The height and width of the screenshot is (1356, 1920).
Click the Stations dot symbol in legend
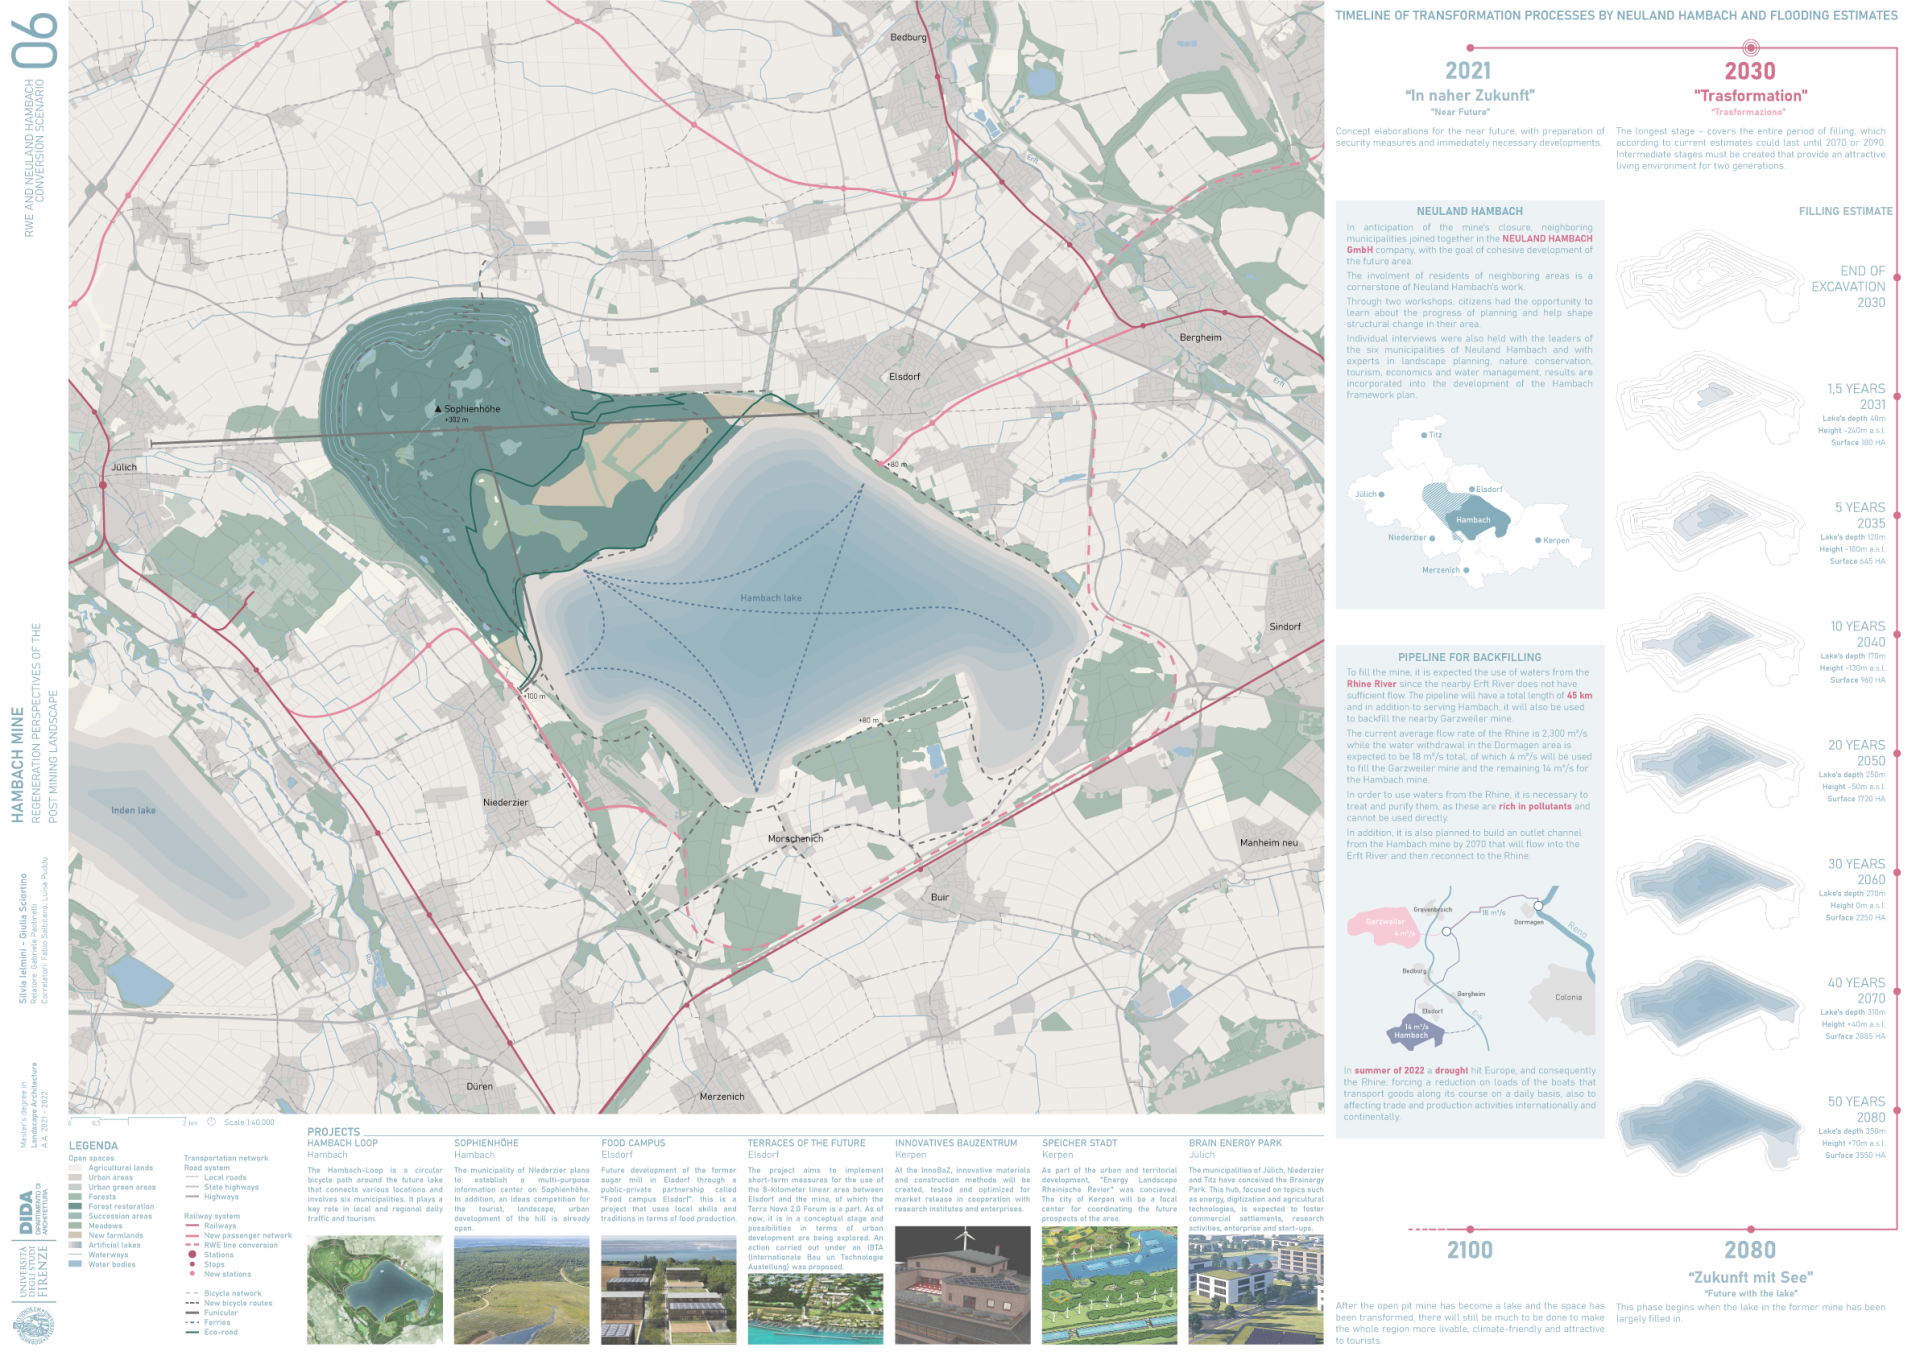pyautogui.click(x=192, y=1254)
